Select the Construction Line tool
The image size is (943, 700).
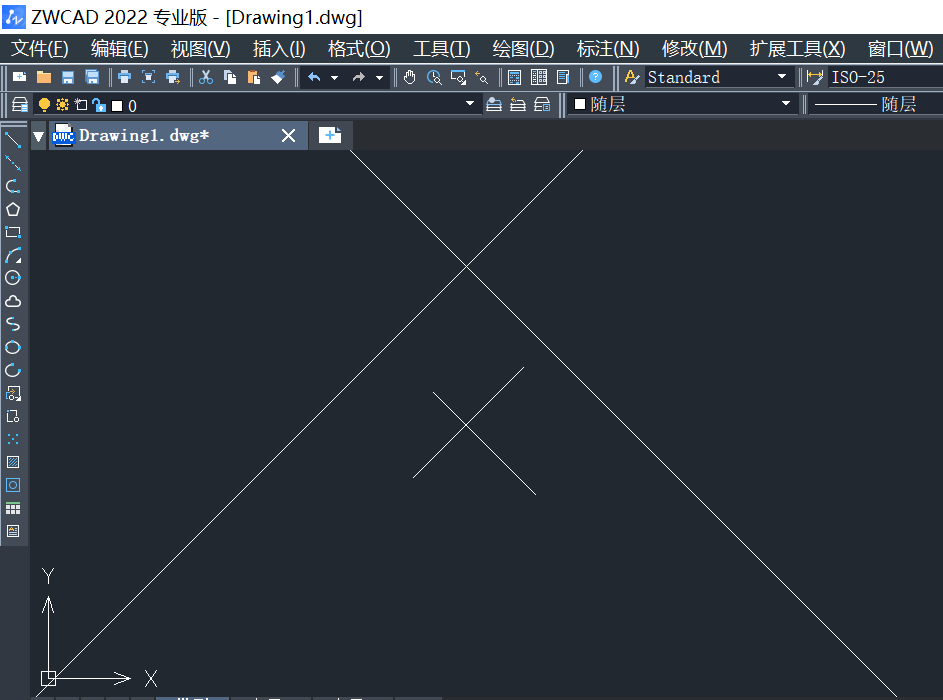pyautogui.click(x=13, y=162)
